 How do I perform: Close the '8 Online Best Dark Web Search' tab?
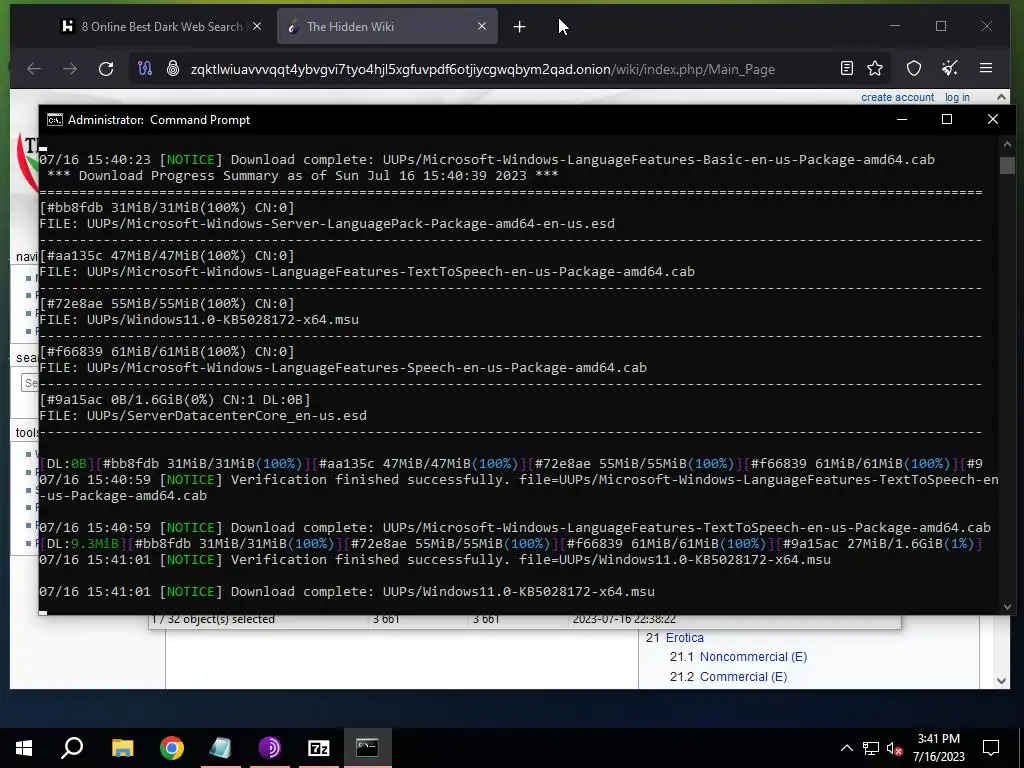point(257,26)
